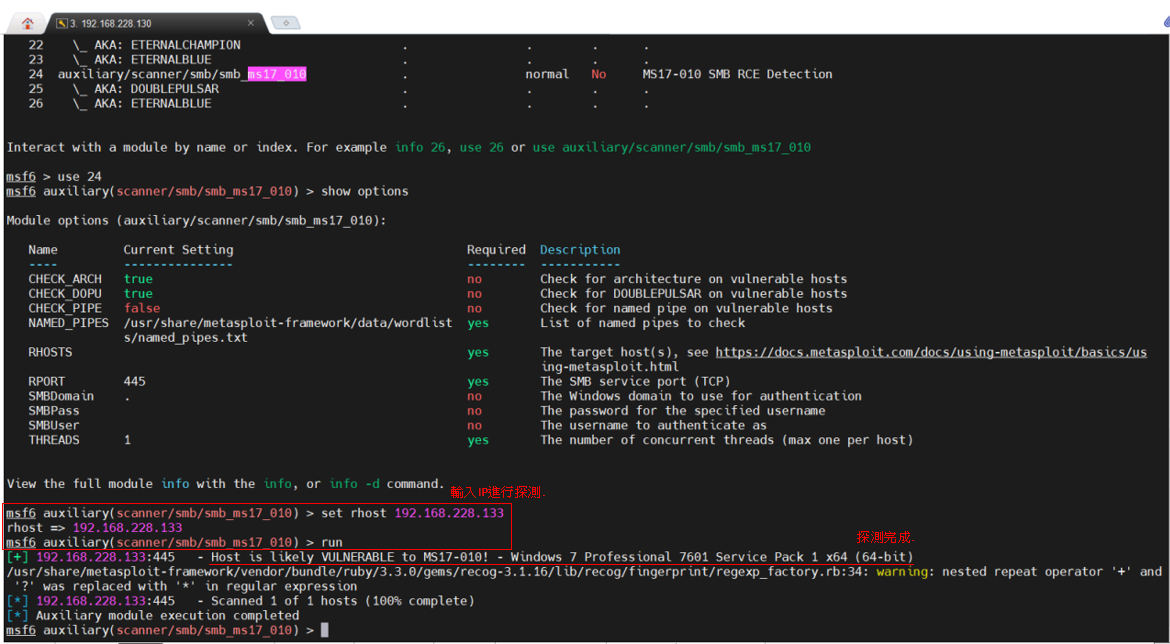The image size is (1170, 644).
Task: Click the 'yes' required flag for NAMED_PIPES
Action: click(x=478, y=323)
